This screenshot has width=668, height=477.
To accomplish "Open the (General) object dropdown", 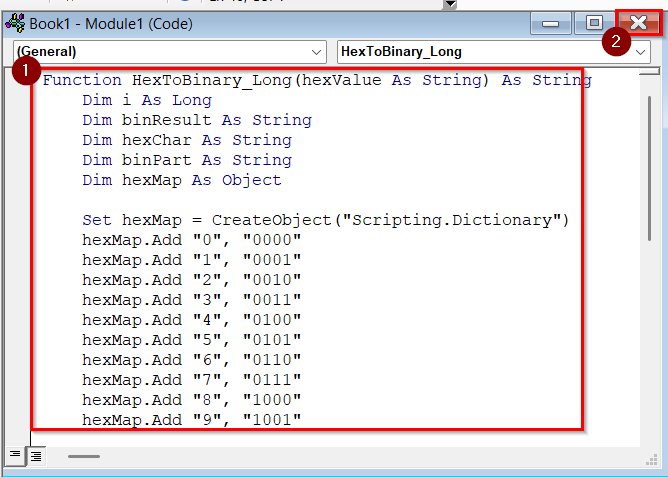I will (x=170, y=52).
